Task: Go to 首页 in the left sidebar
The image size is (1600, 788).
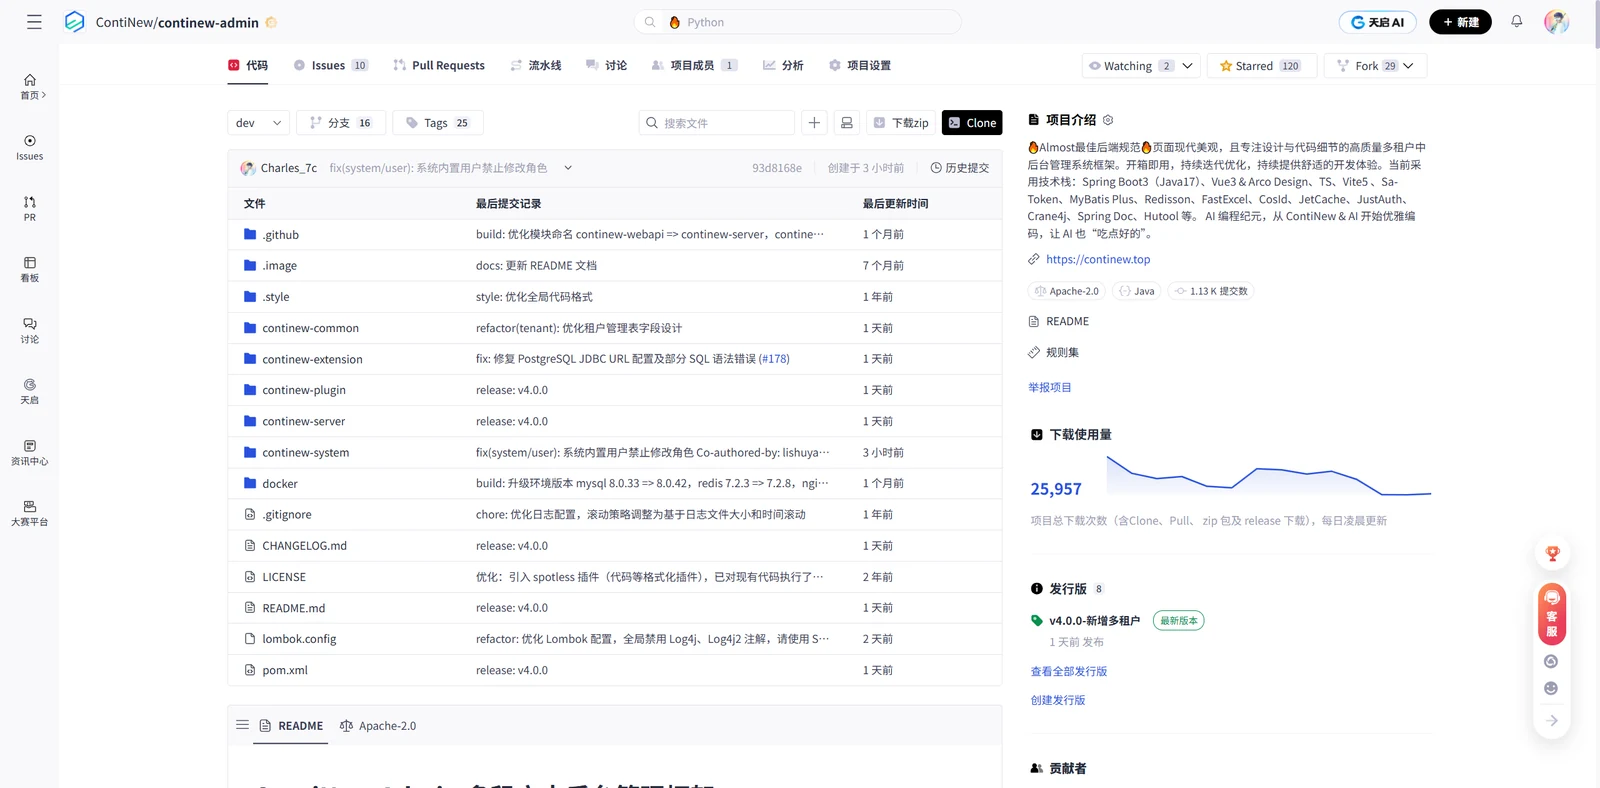Action: pyautogui.click(x=30, y=87)
